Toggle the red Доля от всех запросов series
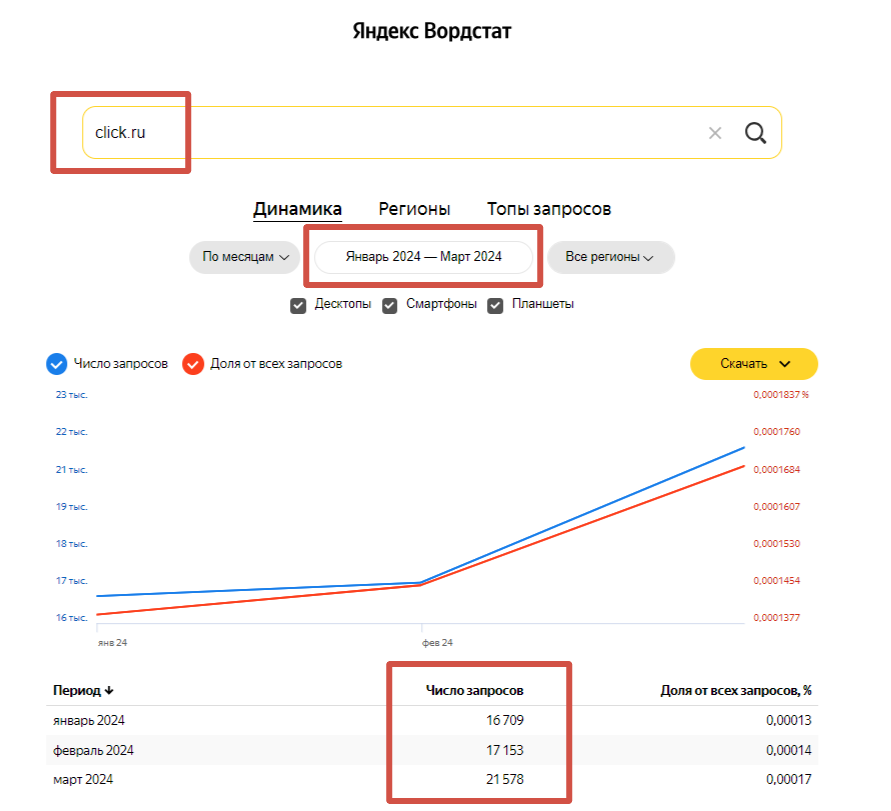 [x=193, y=364]
